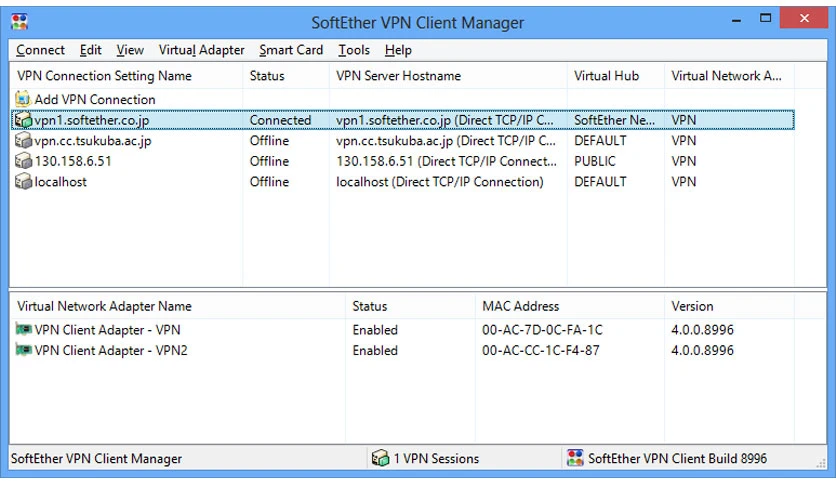836x484 pixels.
Task: Select Add VPN Connection entry
Action: click(95, 100)
